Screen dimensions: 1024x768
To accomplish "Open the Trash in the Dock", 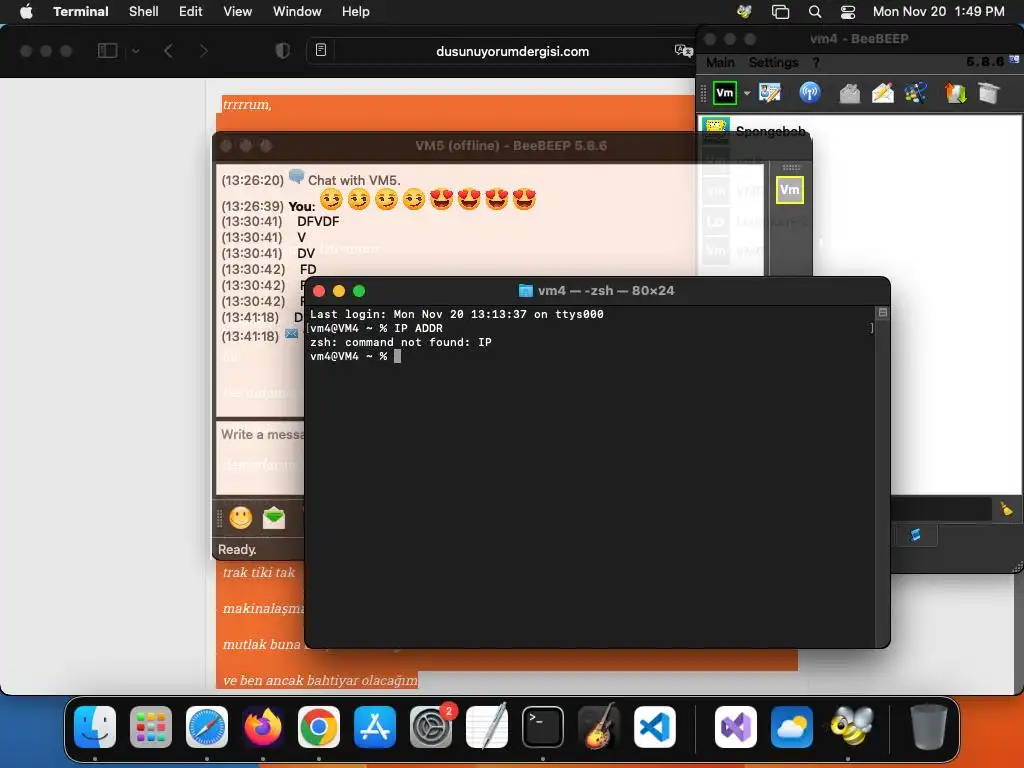I will 928,727.
